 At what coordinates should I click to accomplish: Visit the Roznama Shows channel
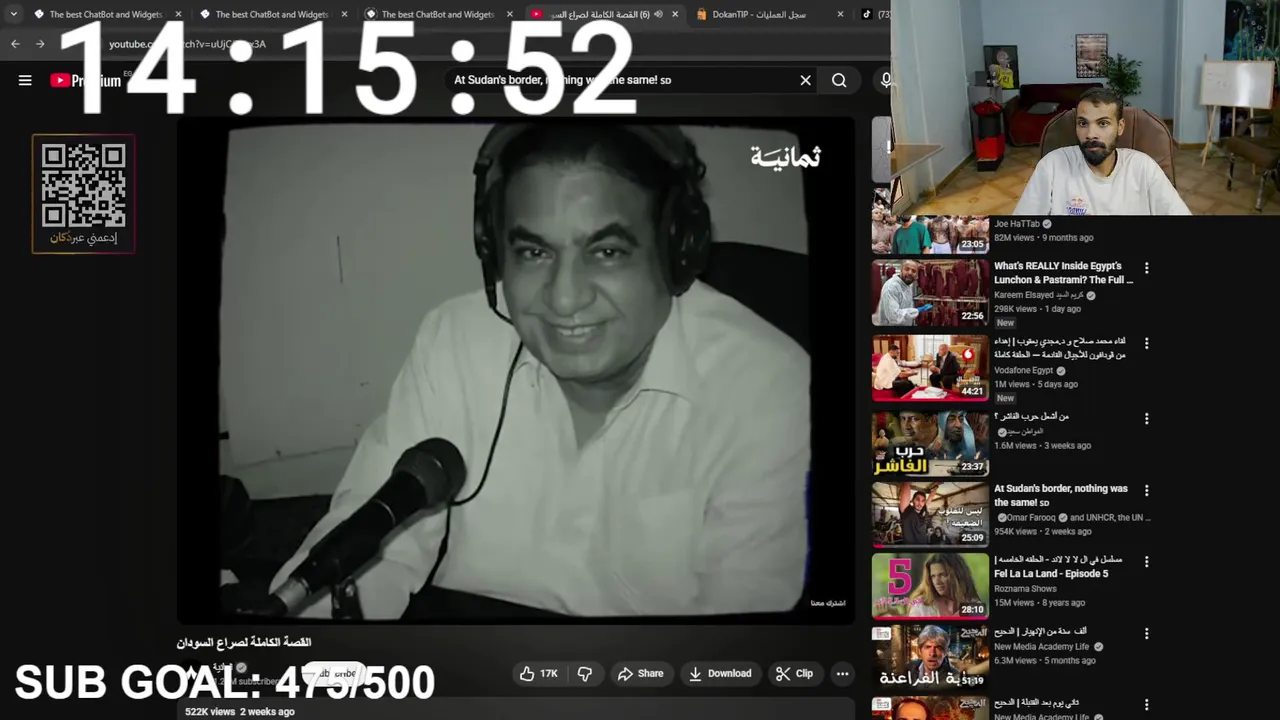[x=1025, y=589]
